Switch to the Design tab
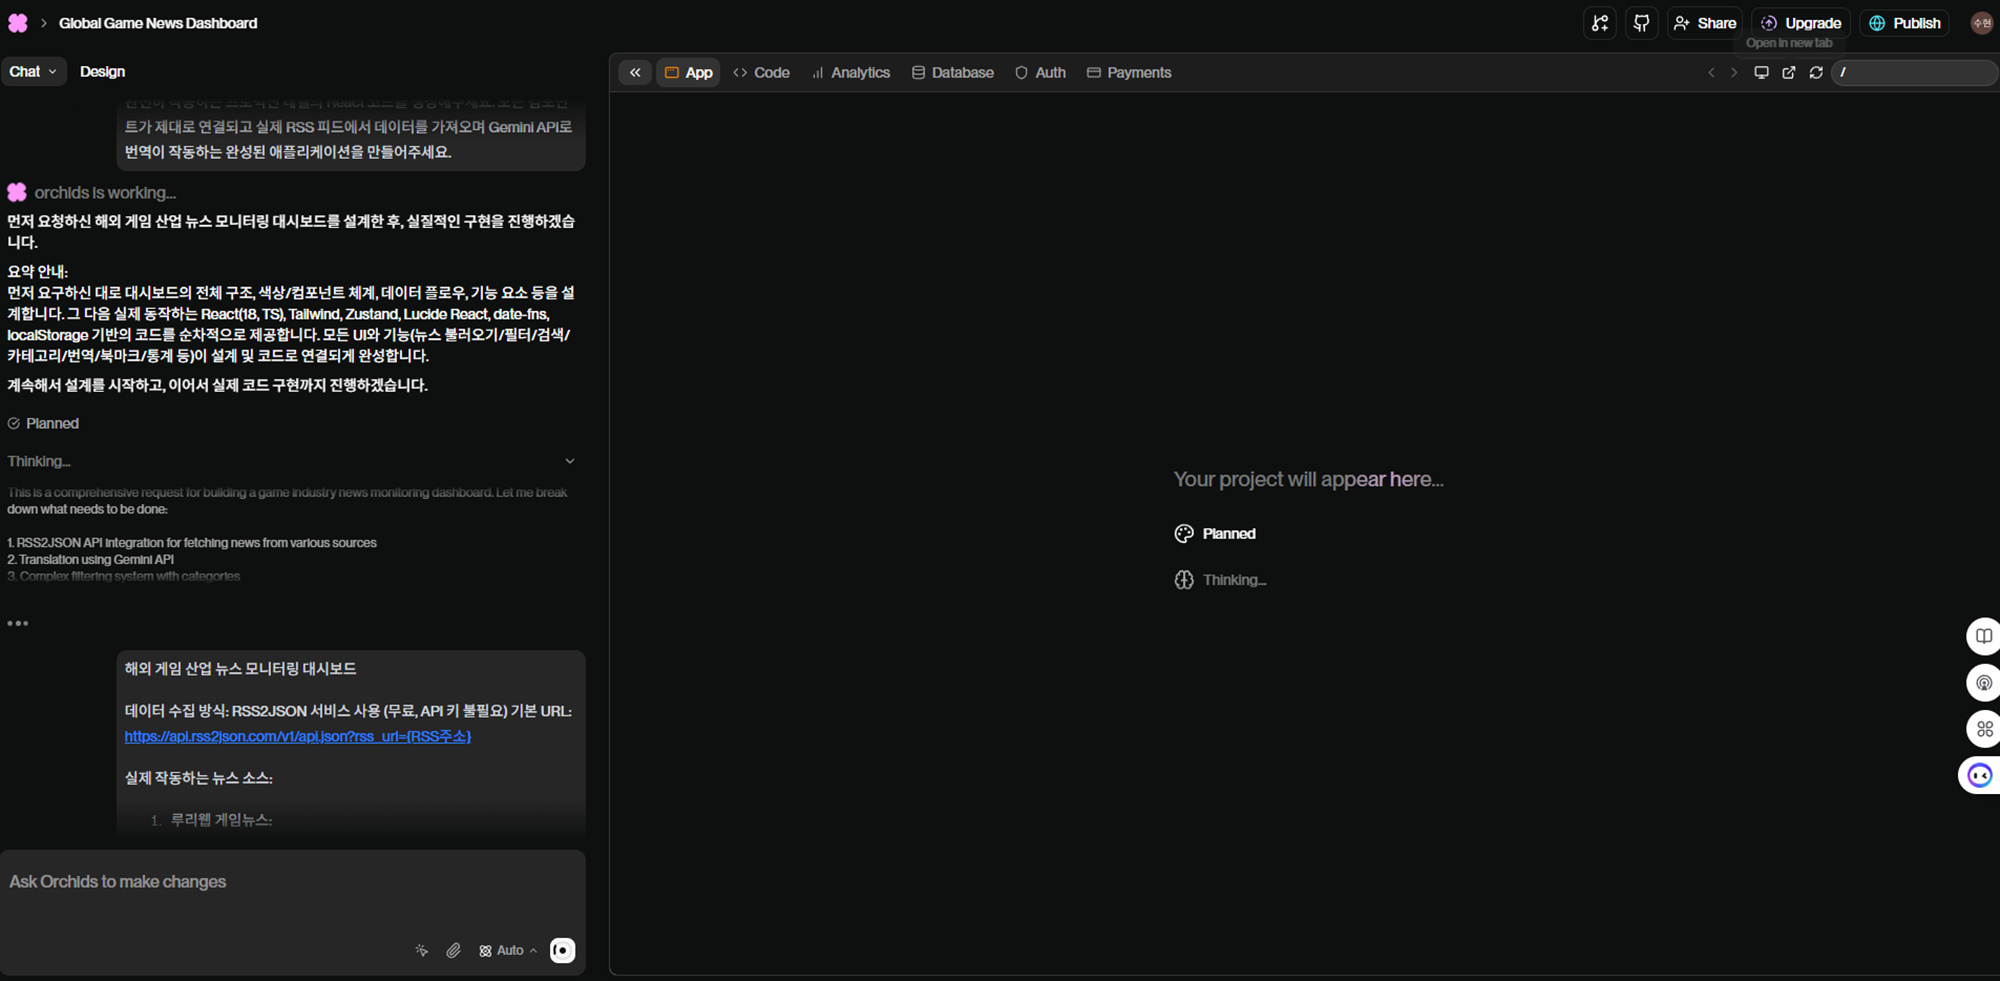 pyautogui.click(x=102, y=72)
